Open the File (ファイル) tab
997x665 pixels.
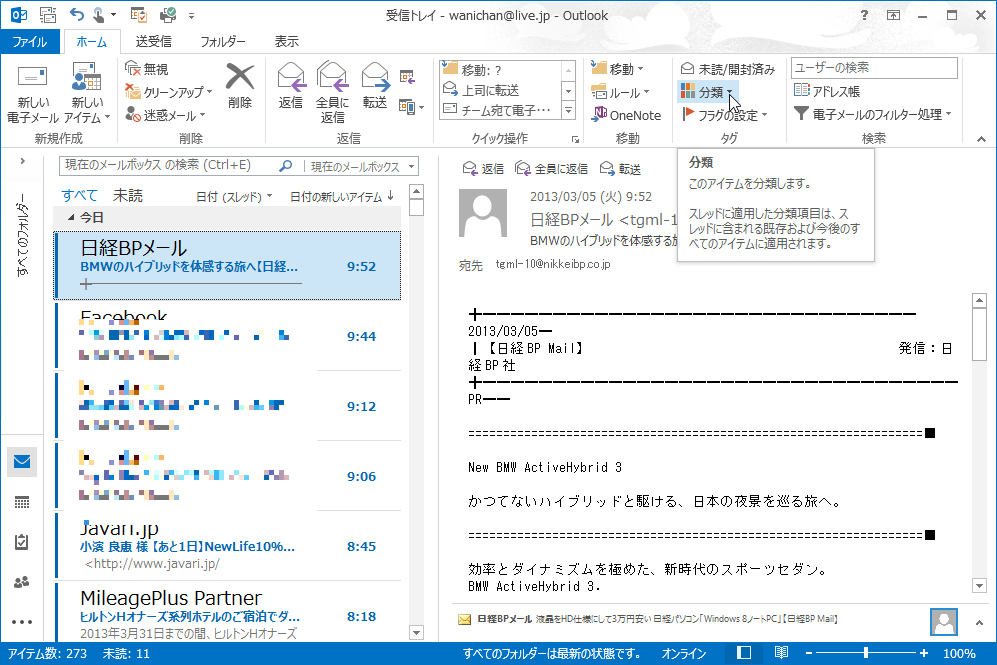(30, 41)
